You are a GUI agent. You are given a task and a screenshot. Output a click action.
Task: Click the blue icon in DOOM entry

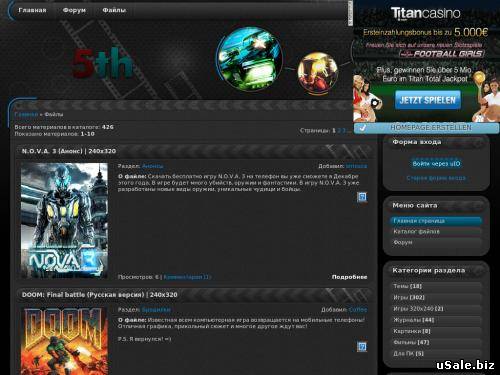click(x=362, y=347)
